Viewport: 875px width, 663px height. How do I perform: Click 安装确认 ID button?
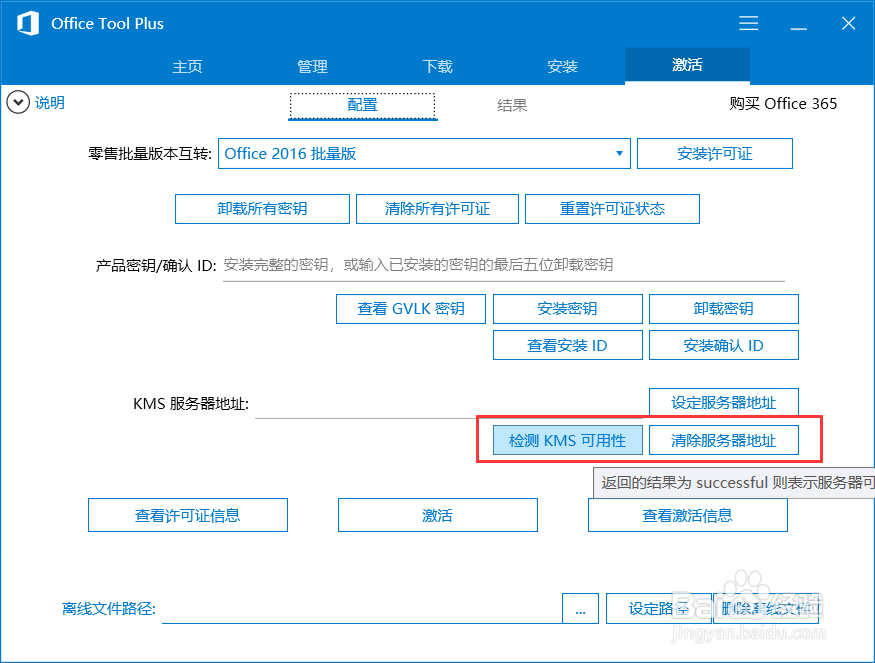point(724,345)
